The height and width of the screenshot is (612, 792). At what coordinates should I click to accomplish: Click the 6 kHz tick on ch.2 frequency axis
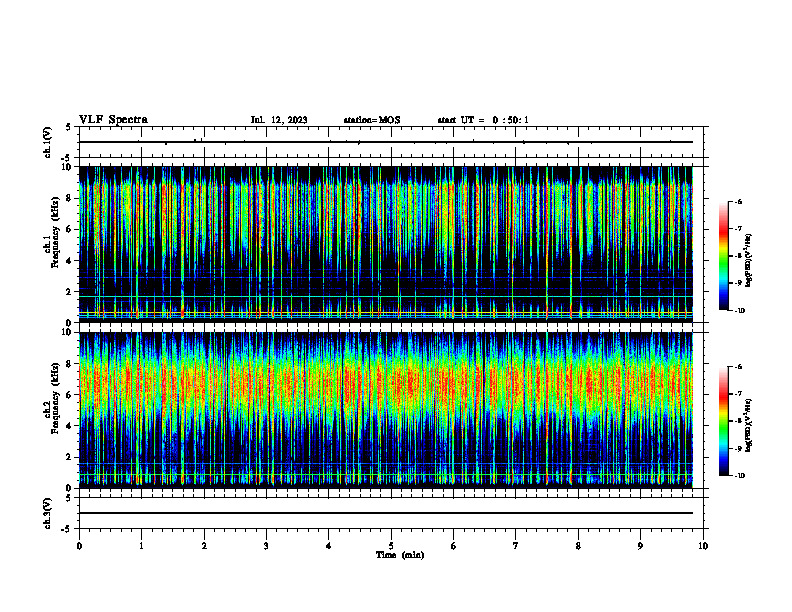[x=70, y=395]
